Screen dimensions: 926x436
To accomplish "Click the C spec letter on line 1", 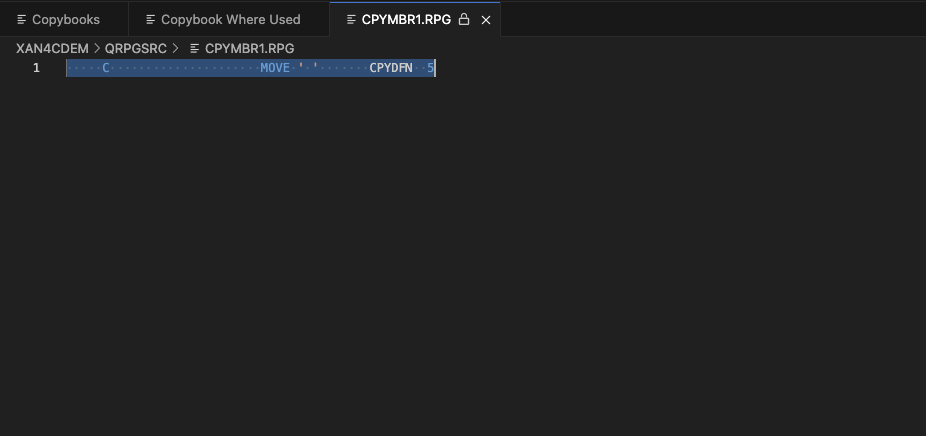I will pyautogui.click(x=106, y=68).
